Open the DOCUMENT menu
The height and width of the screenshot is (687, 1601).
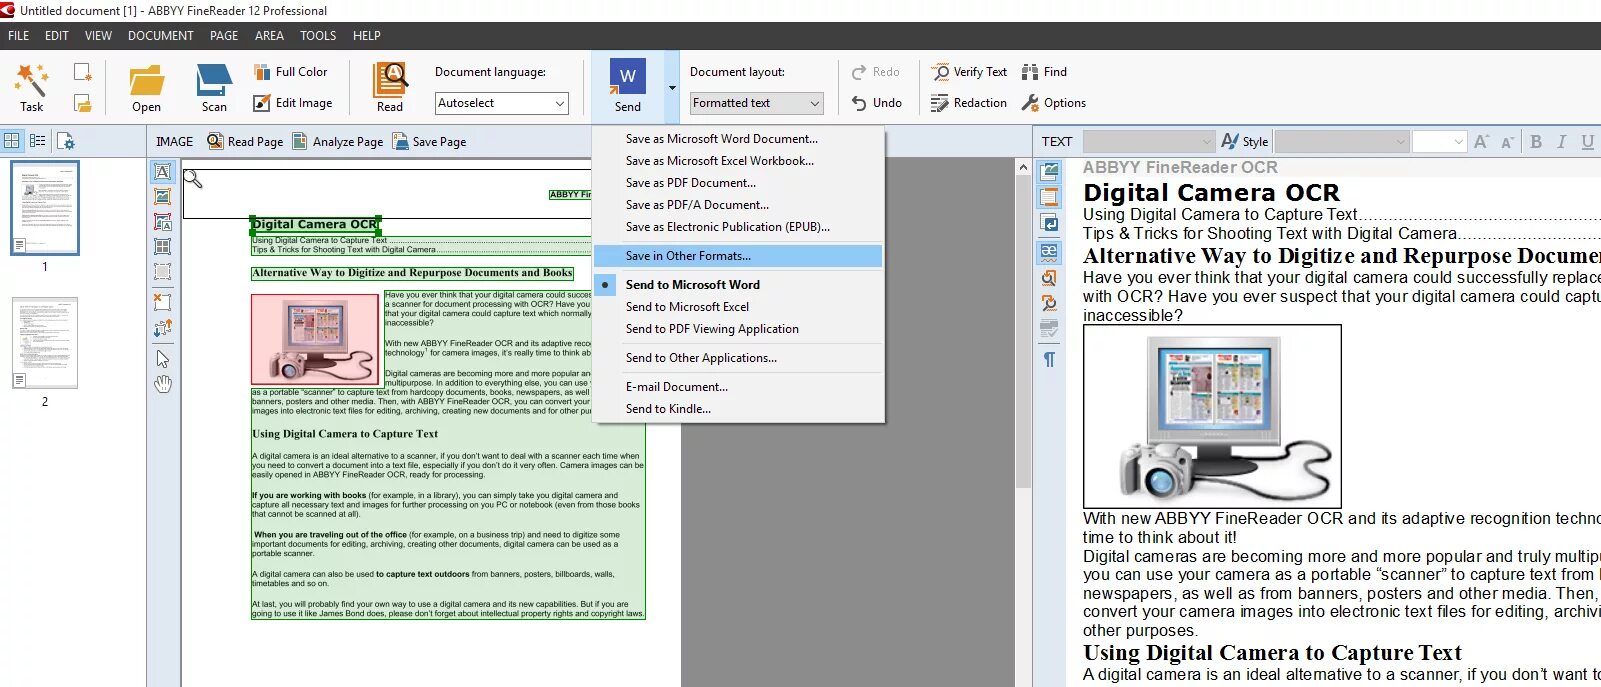pyautogui.click(x=161, y=35)
